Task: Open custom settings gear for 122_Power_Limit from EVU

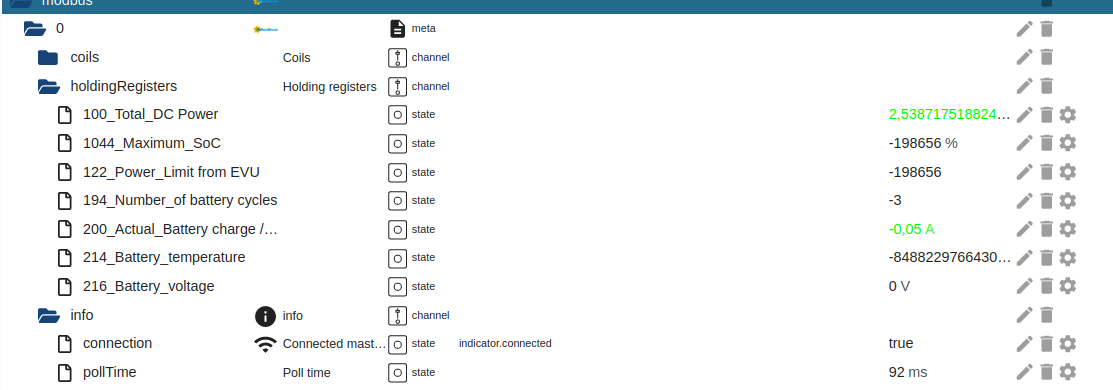Action: coord(1068,172)
